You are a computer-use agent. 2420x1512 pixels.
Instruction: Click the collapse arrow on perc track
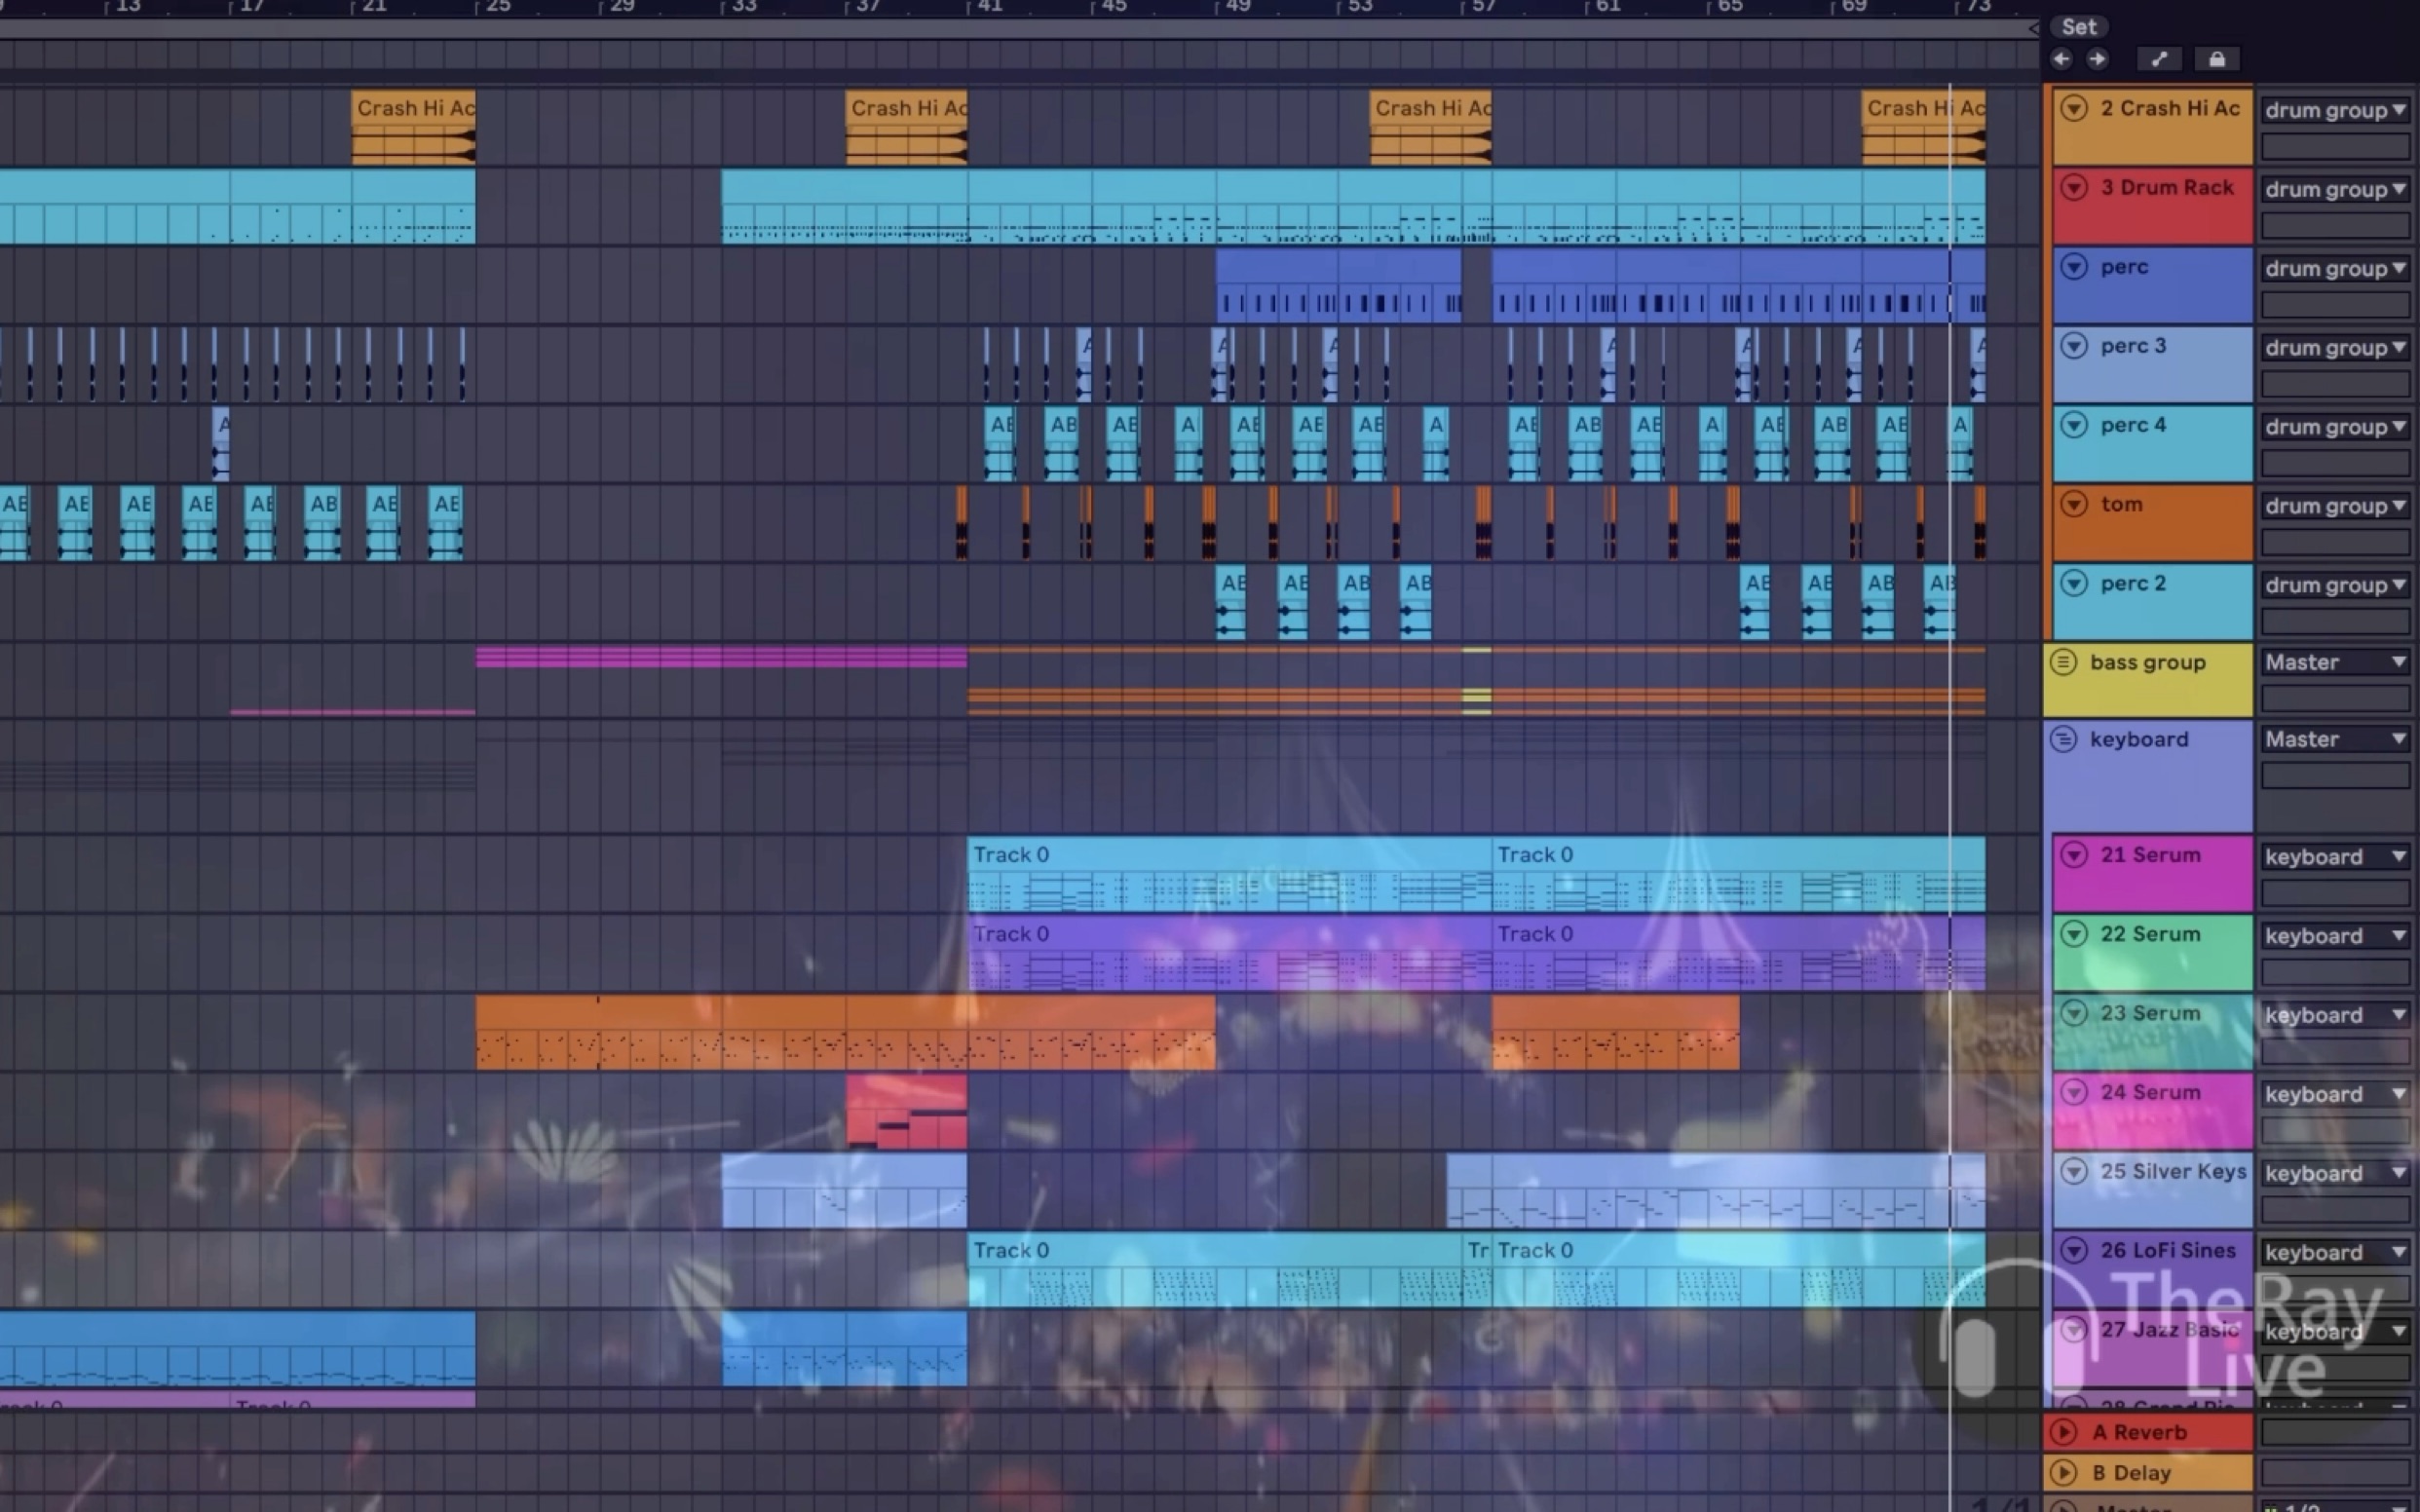pos(2073,267)
